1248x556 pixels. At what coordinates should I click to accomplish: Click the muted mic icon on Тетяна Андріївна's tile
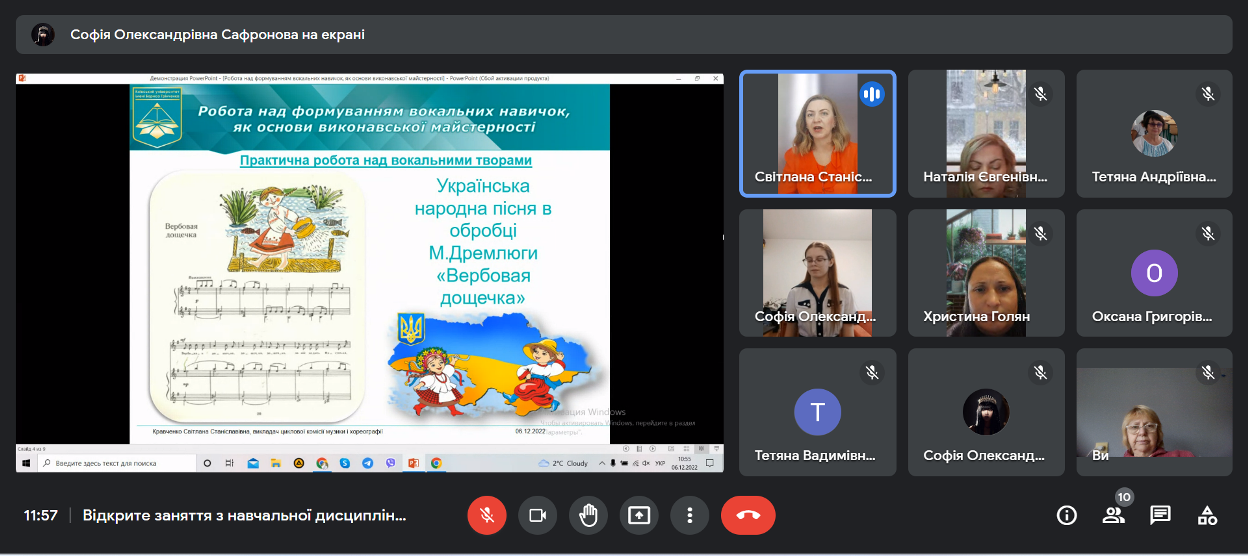point(1208,94)
